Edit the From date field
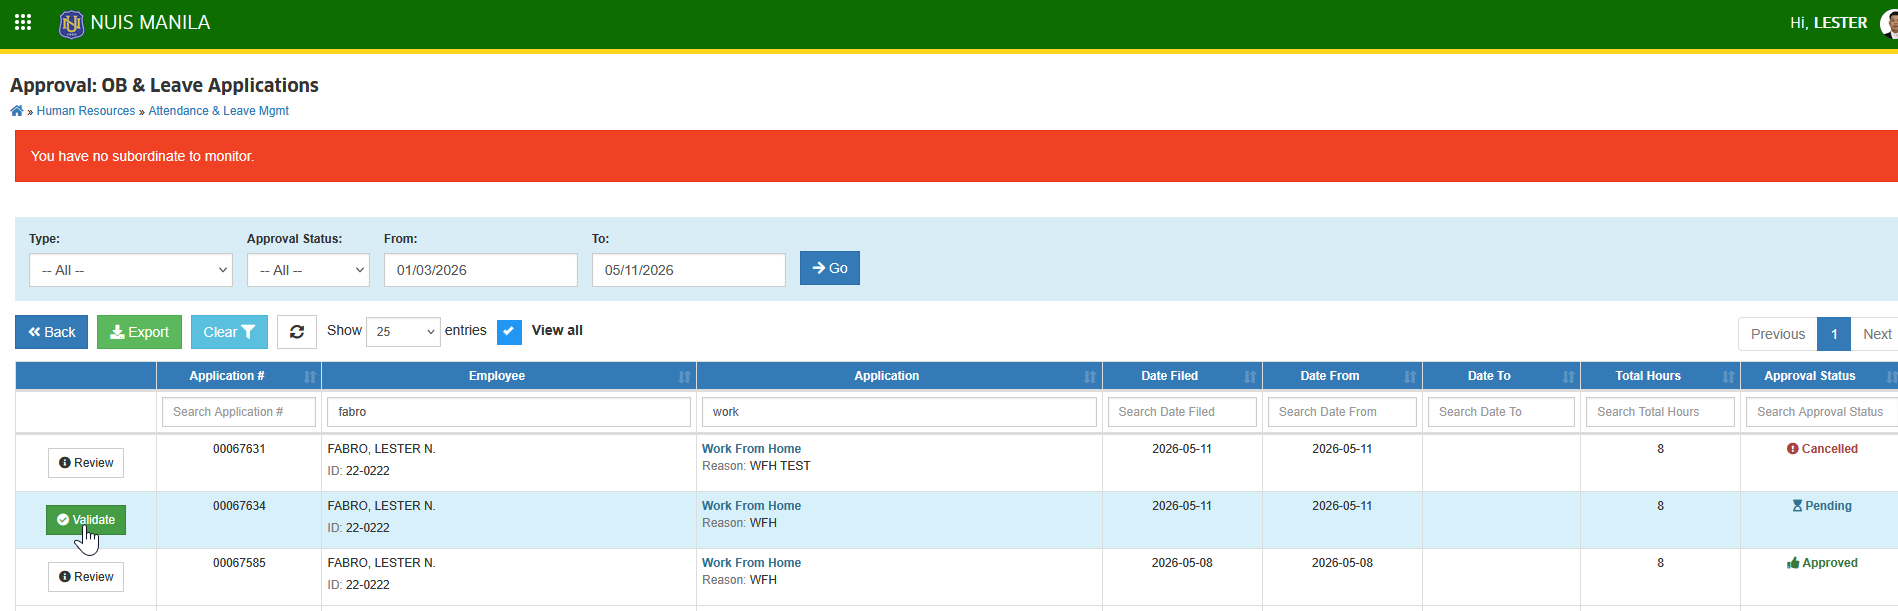This screenshot has width=1898, height=611. (481, 270)
